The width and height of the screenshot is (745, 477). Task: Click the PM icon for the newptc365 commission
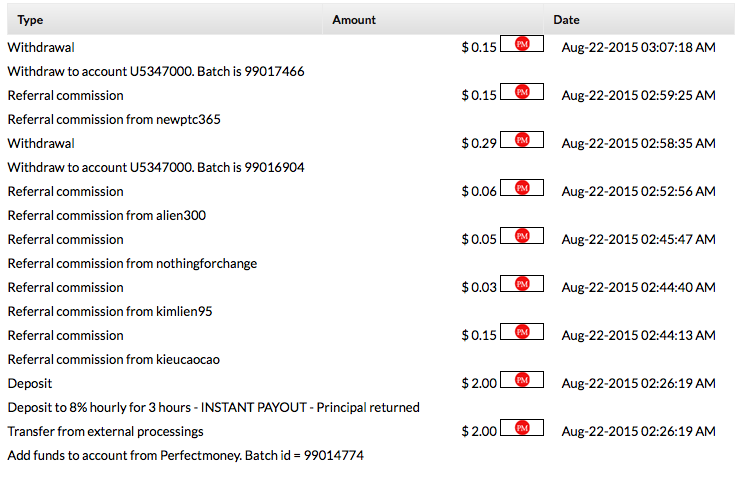pyautogui.click(x=521, y=92)
